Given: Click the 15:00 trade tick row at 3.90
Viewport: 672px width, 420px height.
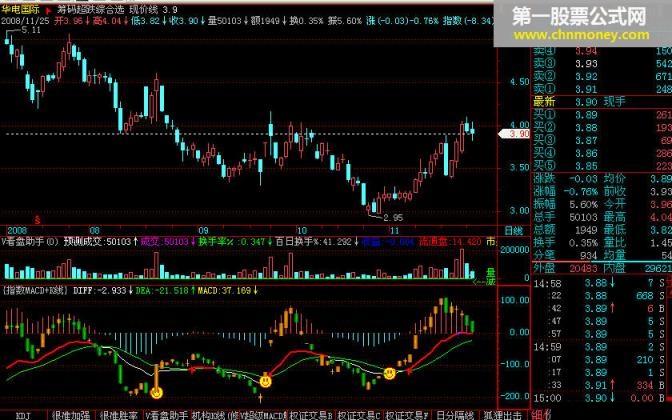Looking at the screenshot, I should tap(602, 398).
